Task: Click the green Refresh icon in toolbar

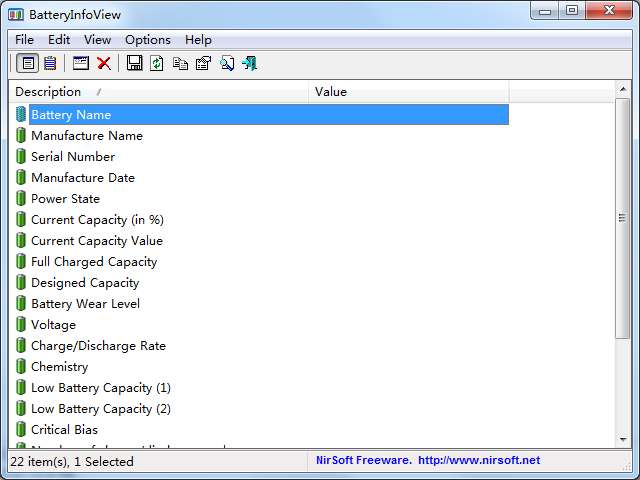Action: [x=157, y=63]
